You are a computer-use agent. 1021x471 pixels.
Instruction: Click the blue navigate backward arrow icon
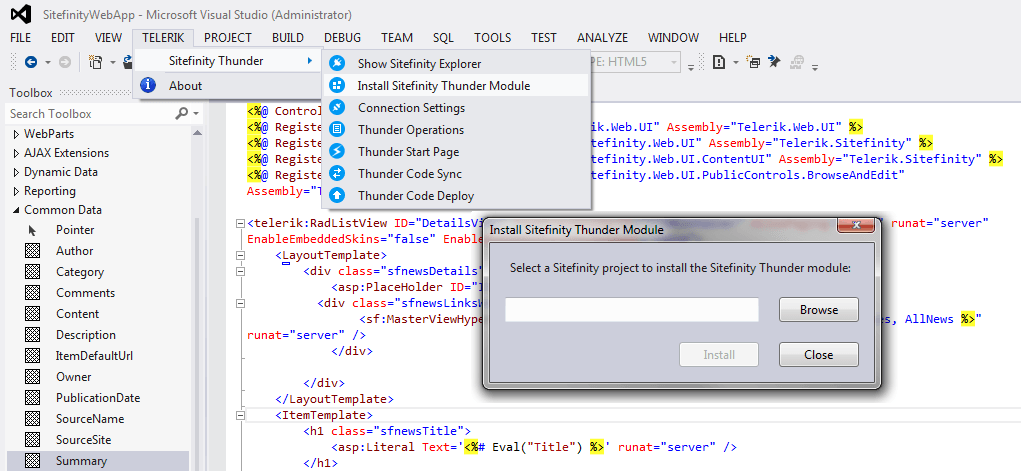click(x=31, y=62)
